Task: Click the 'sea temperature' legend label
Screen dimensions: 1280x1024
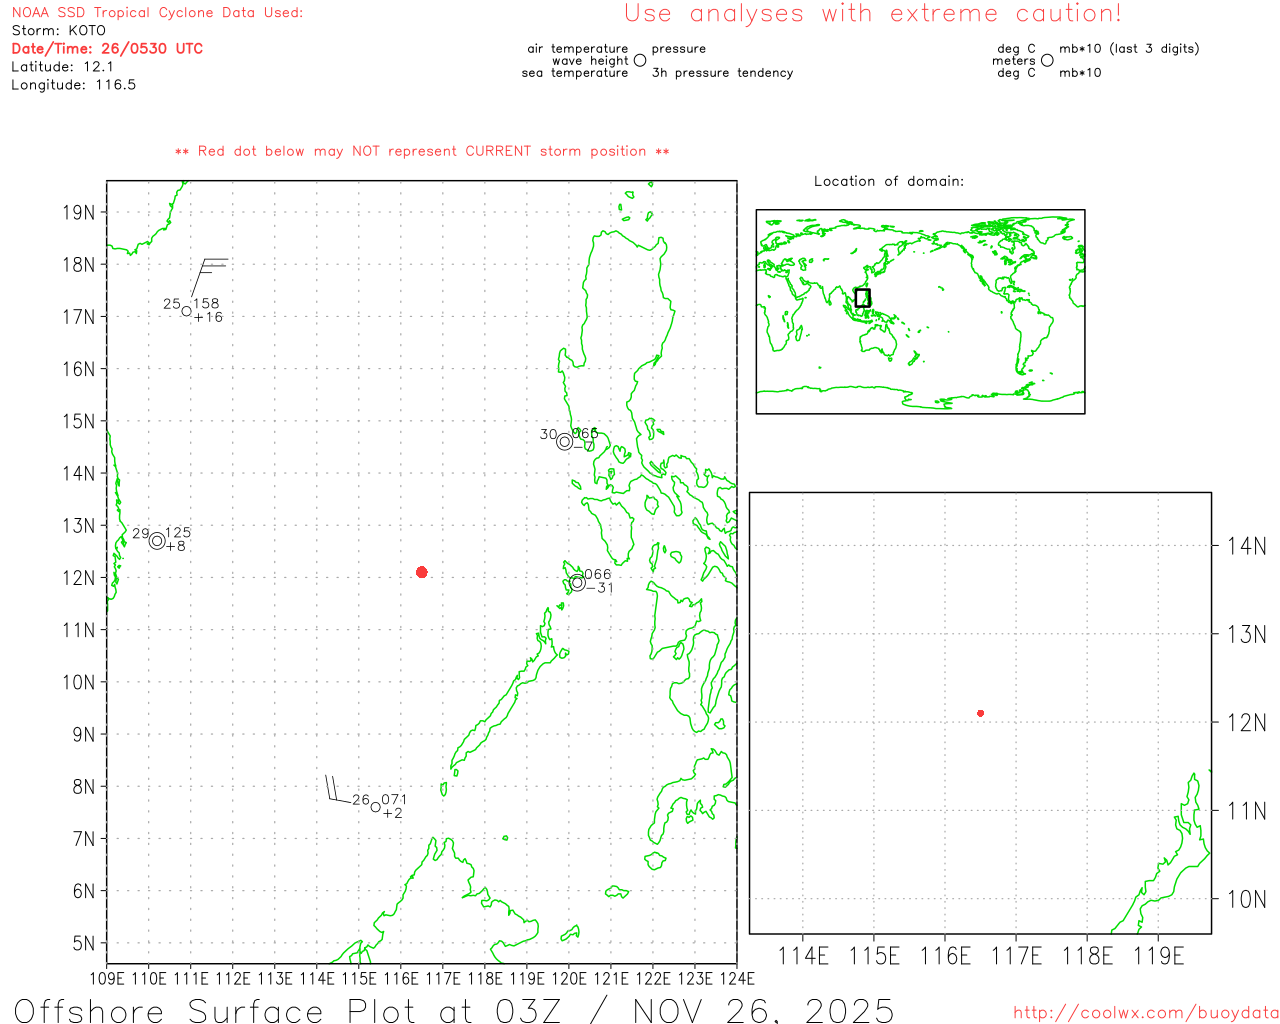Action: click(x=575, y=73)
